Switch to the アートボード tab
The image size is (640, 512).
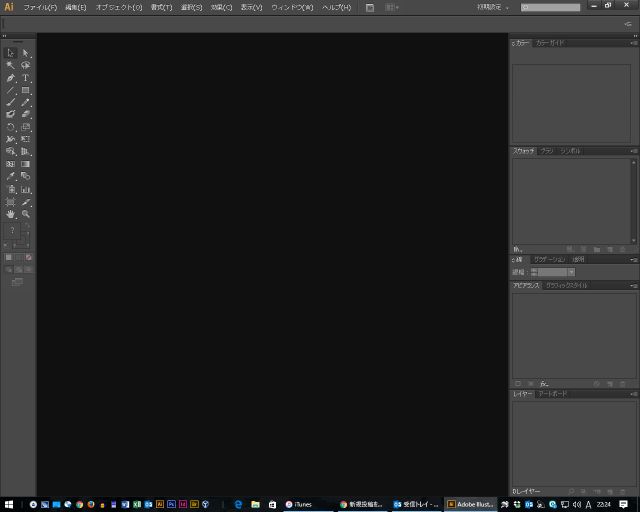click(552, 394)
